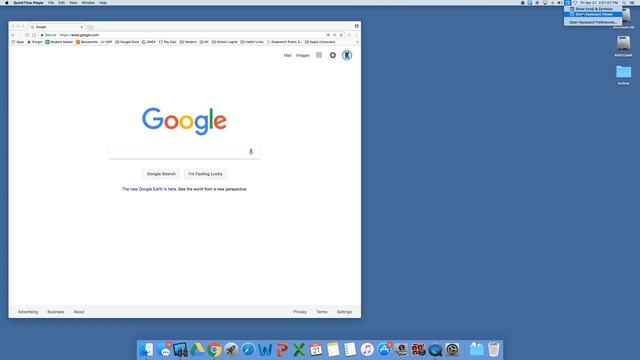This screenshot has height=360, width=640.
Task: Open the View menu
Action: (73, 3)
